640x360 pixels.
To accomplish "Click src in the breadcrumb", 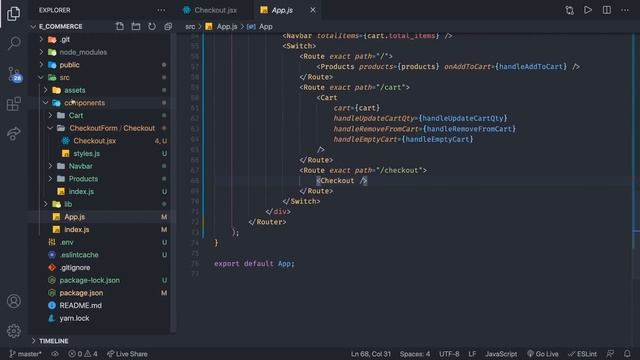I will coord(190,27).
